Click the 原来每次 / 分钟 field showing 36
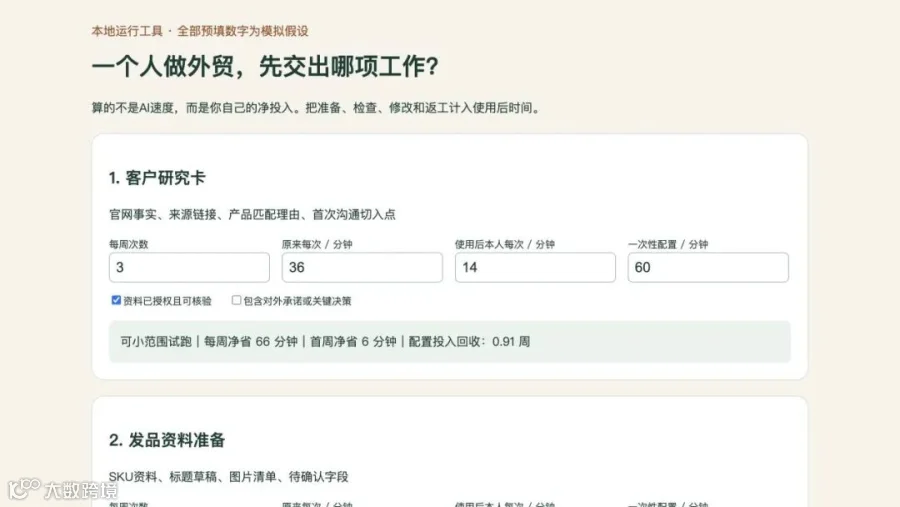 (362, 267)
